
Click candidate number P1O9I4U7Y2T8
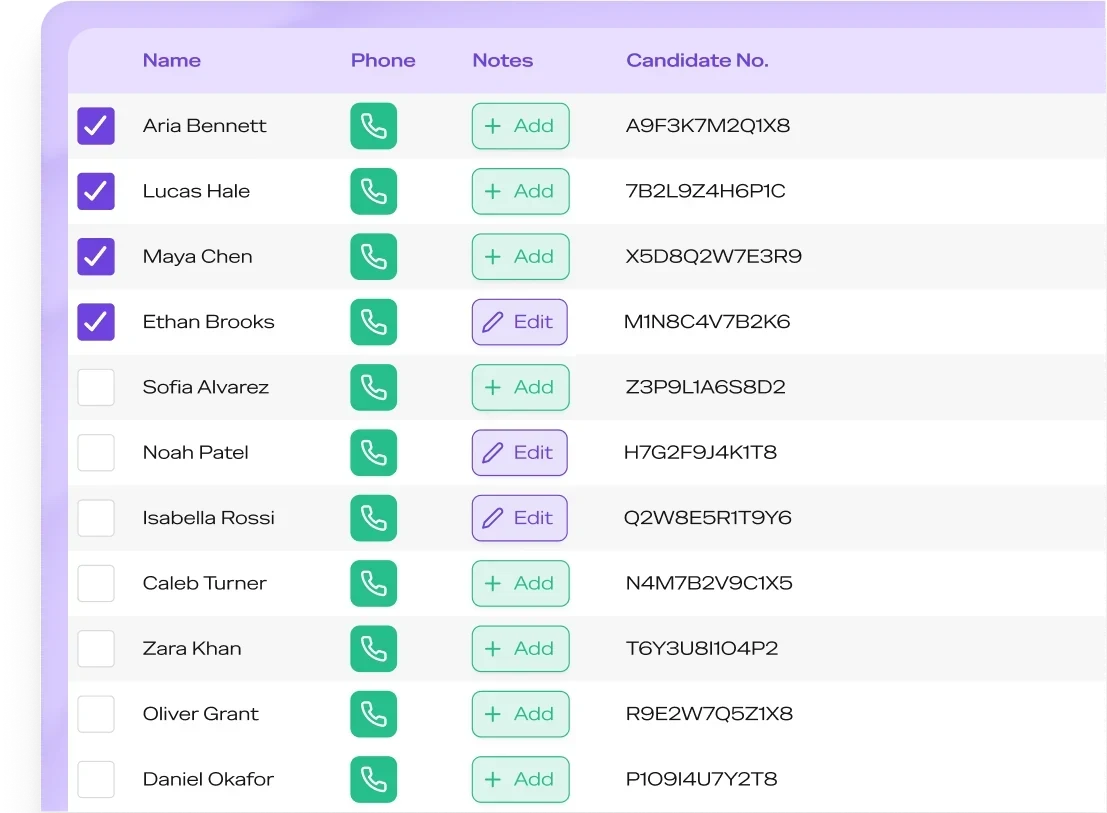click(x=702, y=779)
